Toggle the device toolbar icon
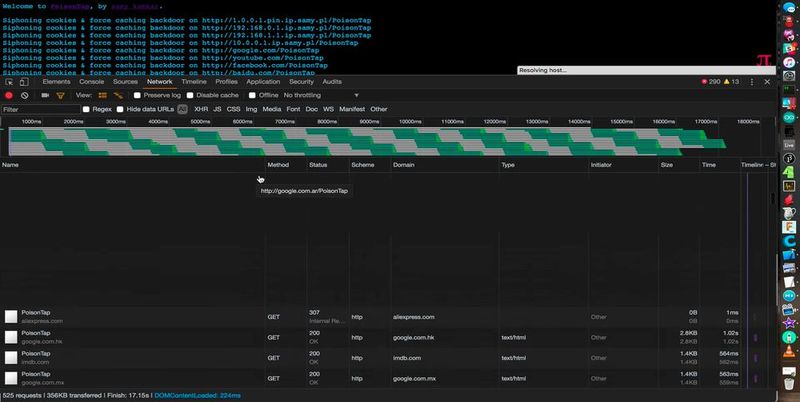The width and height of the screenshot is (800, 402). [24, 82]
